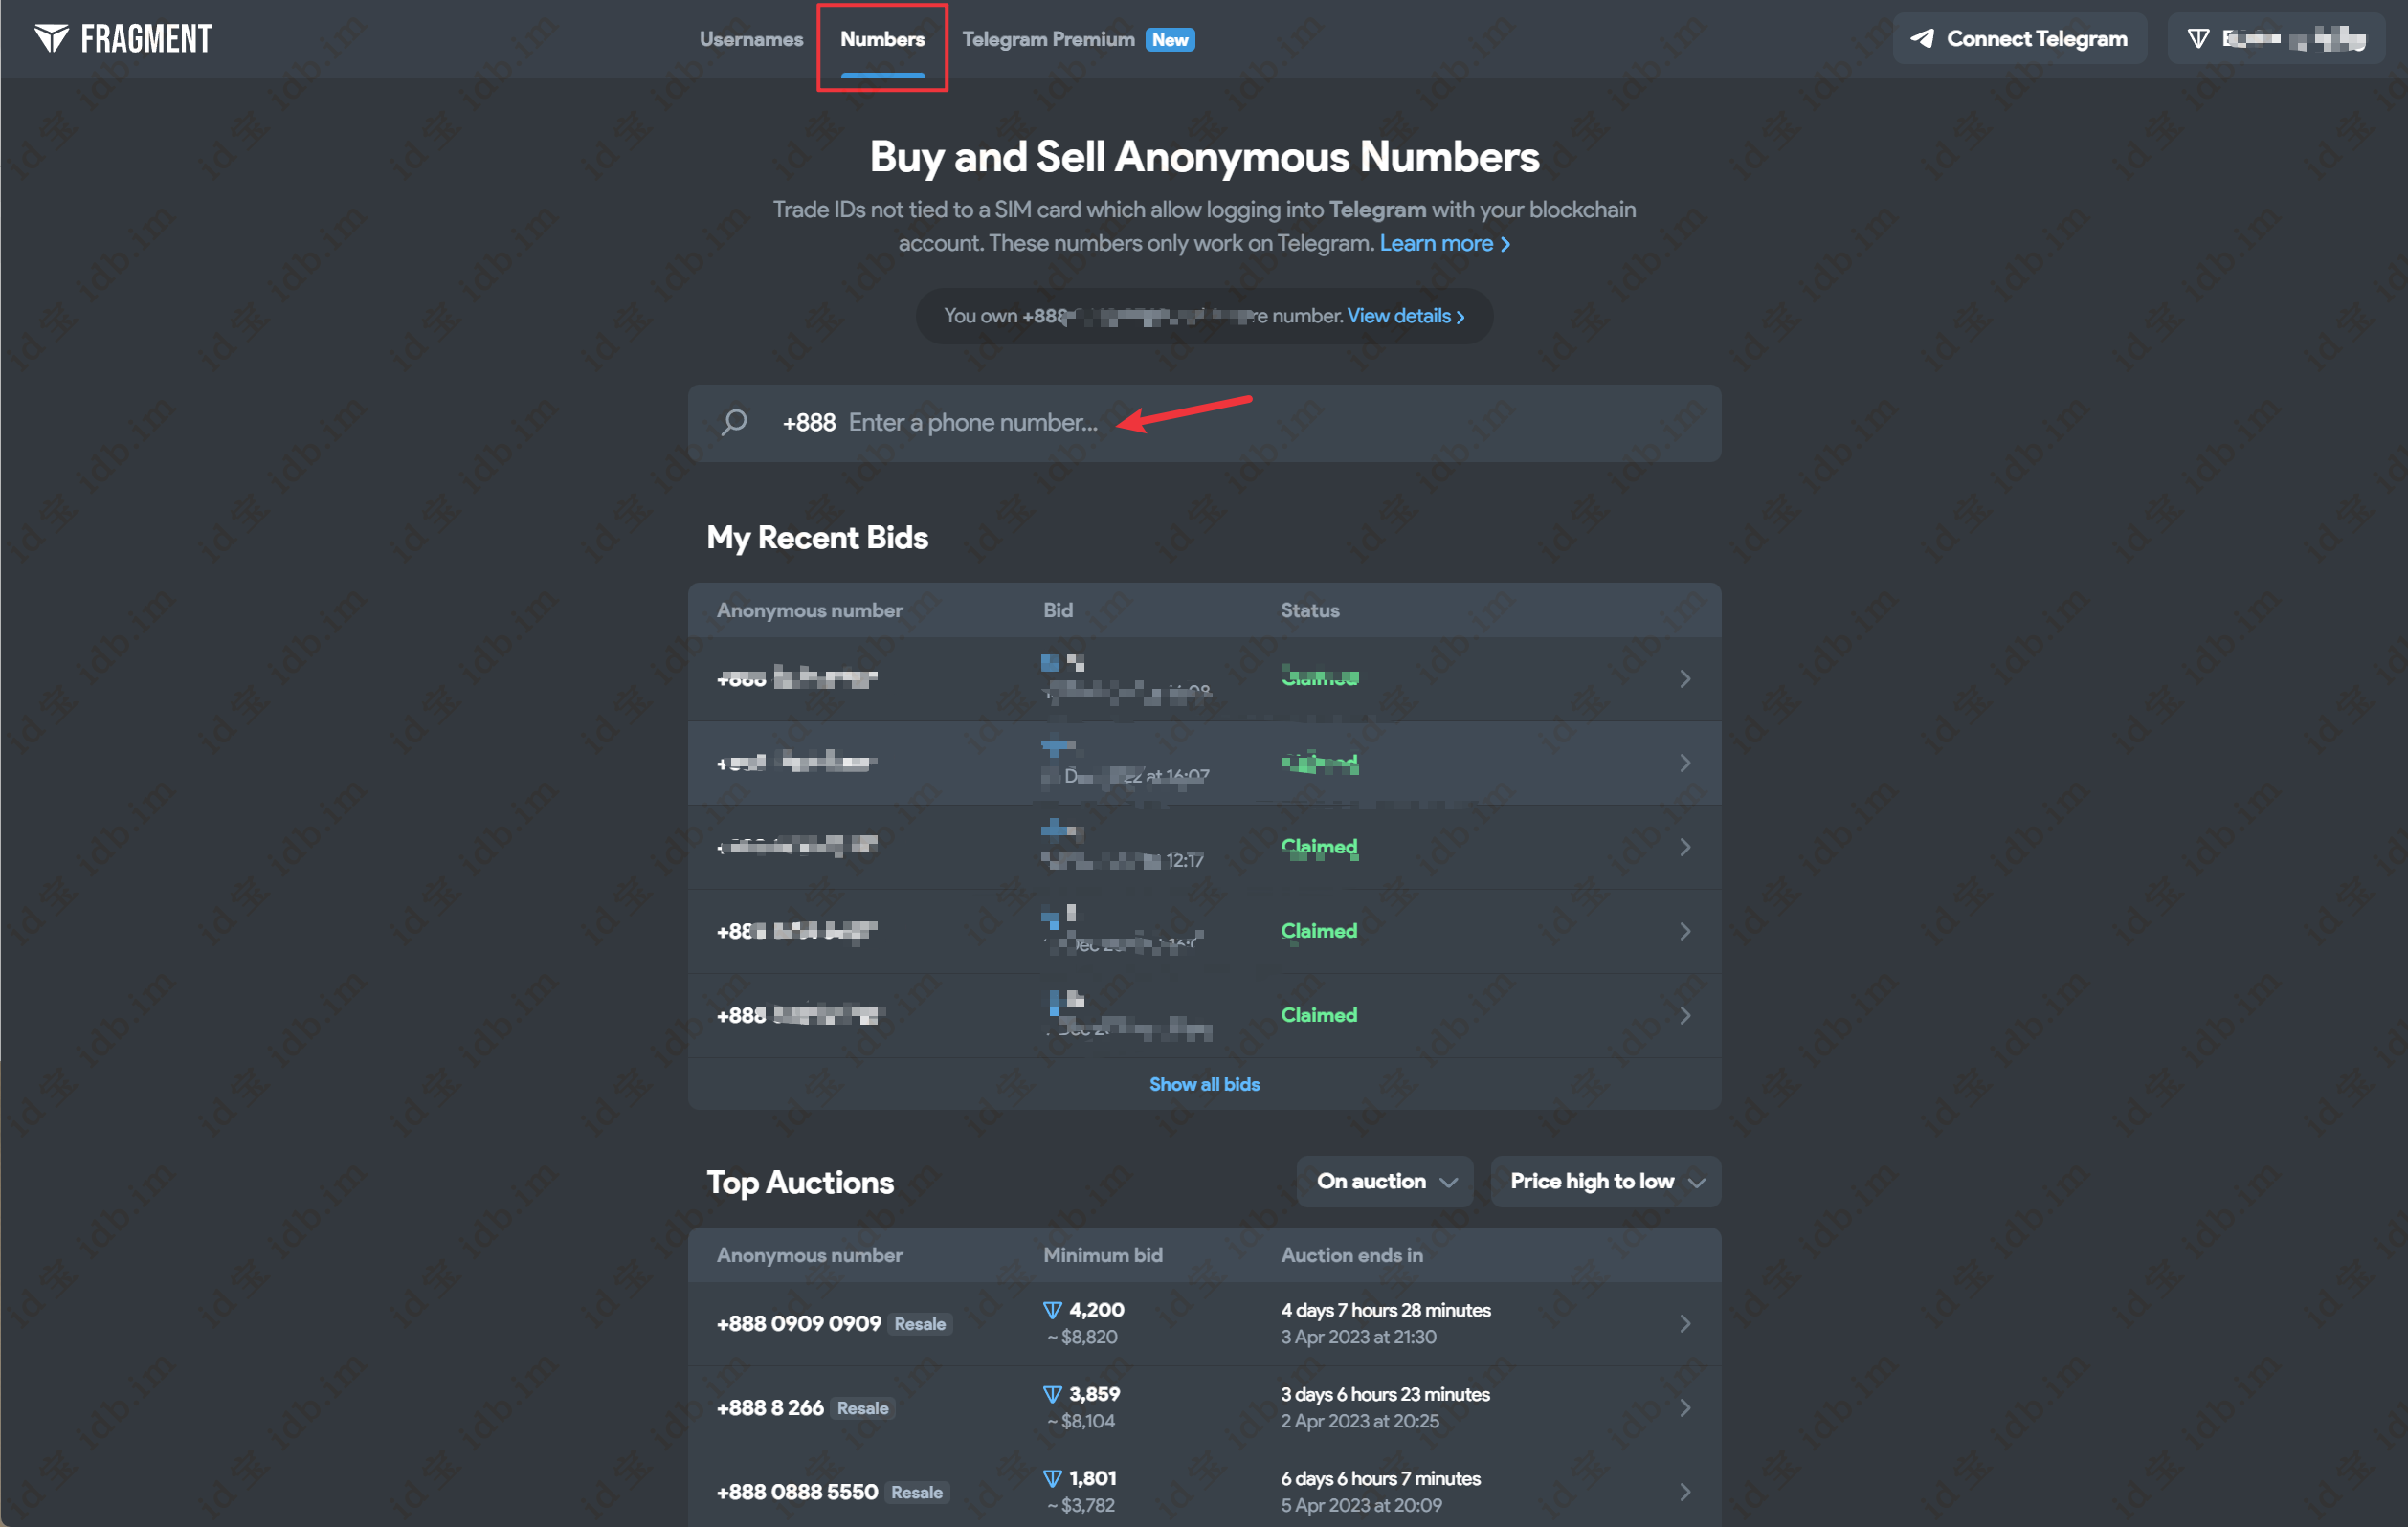Image resolution: width=2408 pixels, height=1527 pixels.
Task: Open the Usernames tab
Action: [x=751, y=39]
